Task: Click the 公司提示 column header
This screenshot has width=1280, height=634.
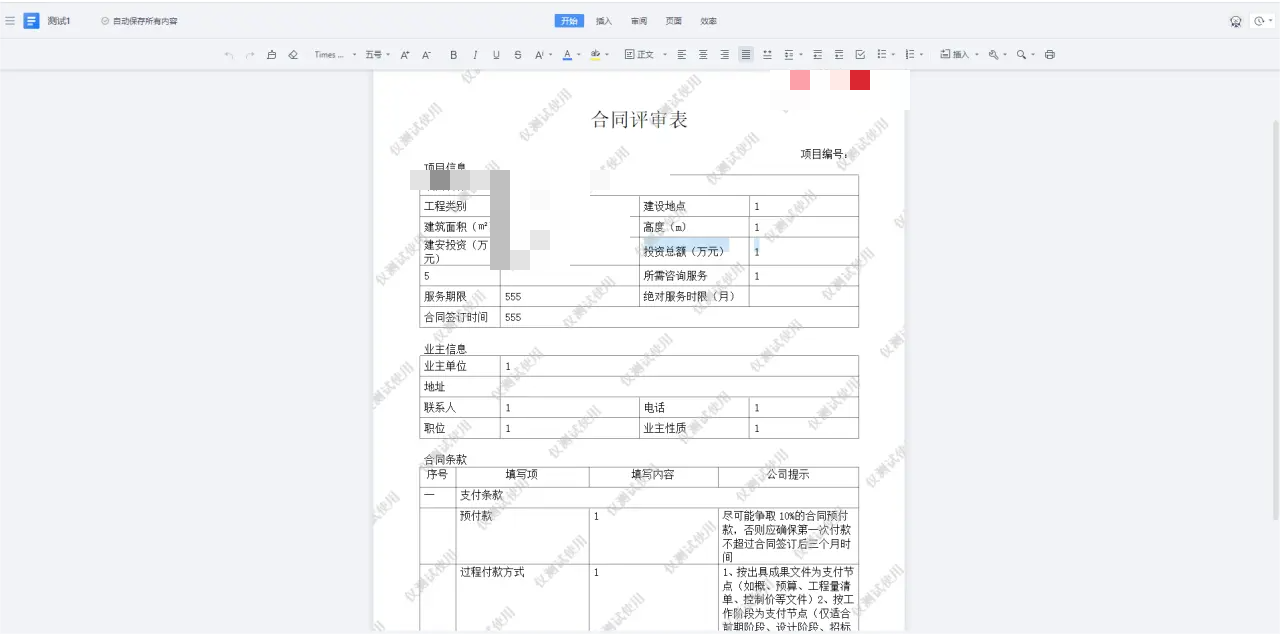Action: click(x=788, y=475)
